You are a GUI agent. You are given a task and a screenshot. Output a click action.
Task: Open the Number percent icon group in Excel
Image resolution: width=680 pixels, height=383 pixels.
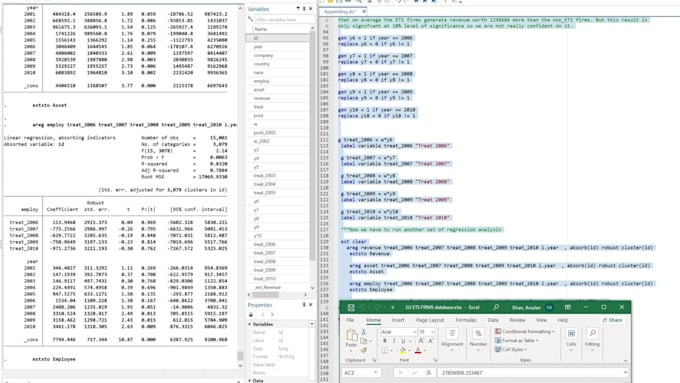click(x=478, y=334)
